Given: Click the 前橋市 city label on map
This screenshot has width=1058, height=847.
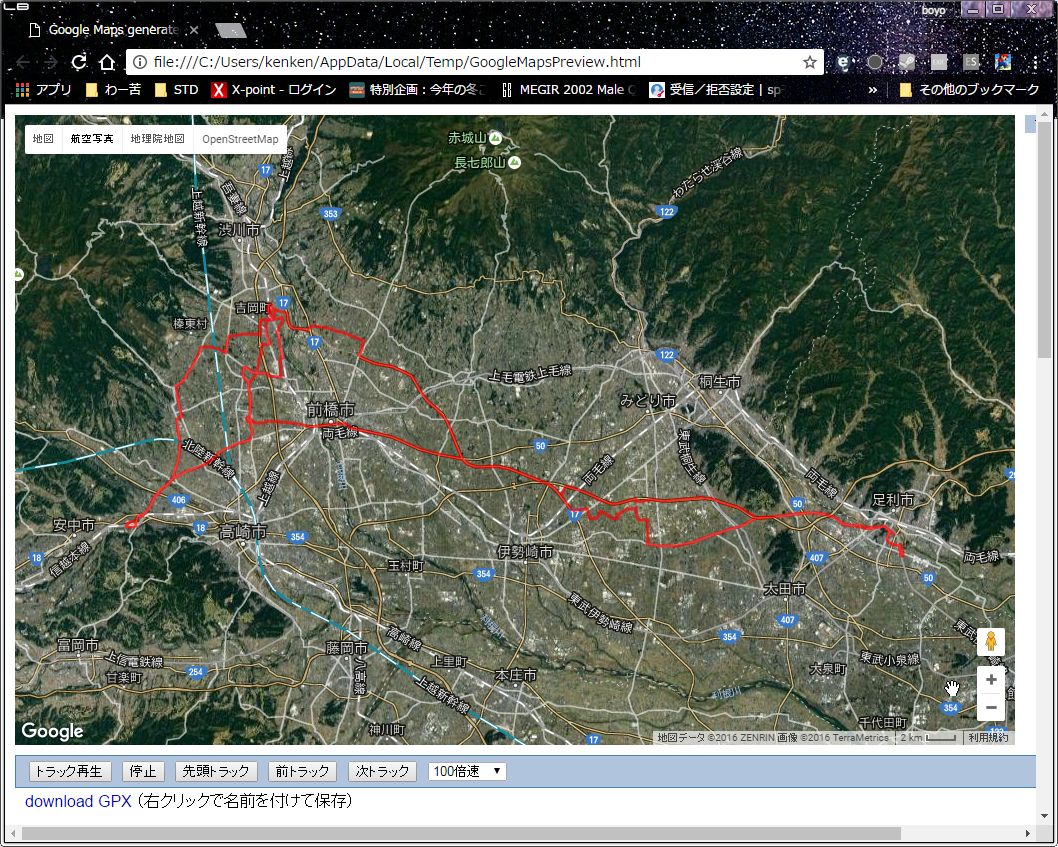Looking at the screenshot, I should [x=330, y=409].
